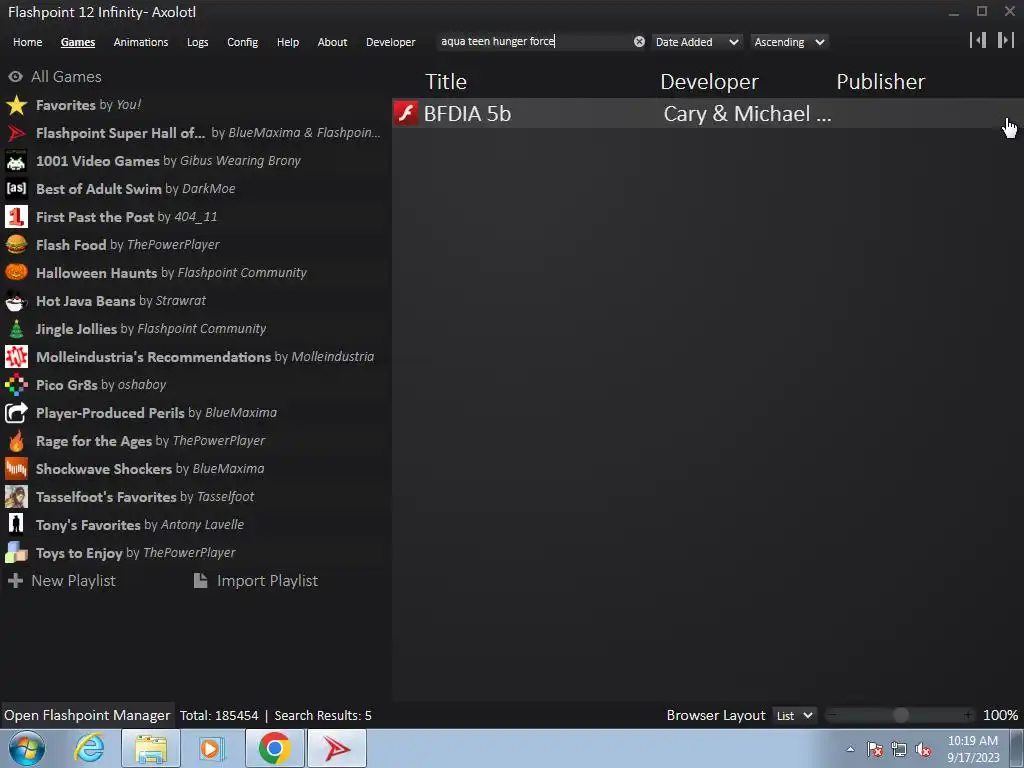
Task: Click the Windows Start orb
Action: click(27, 748)
